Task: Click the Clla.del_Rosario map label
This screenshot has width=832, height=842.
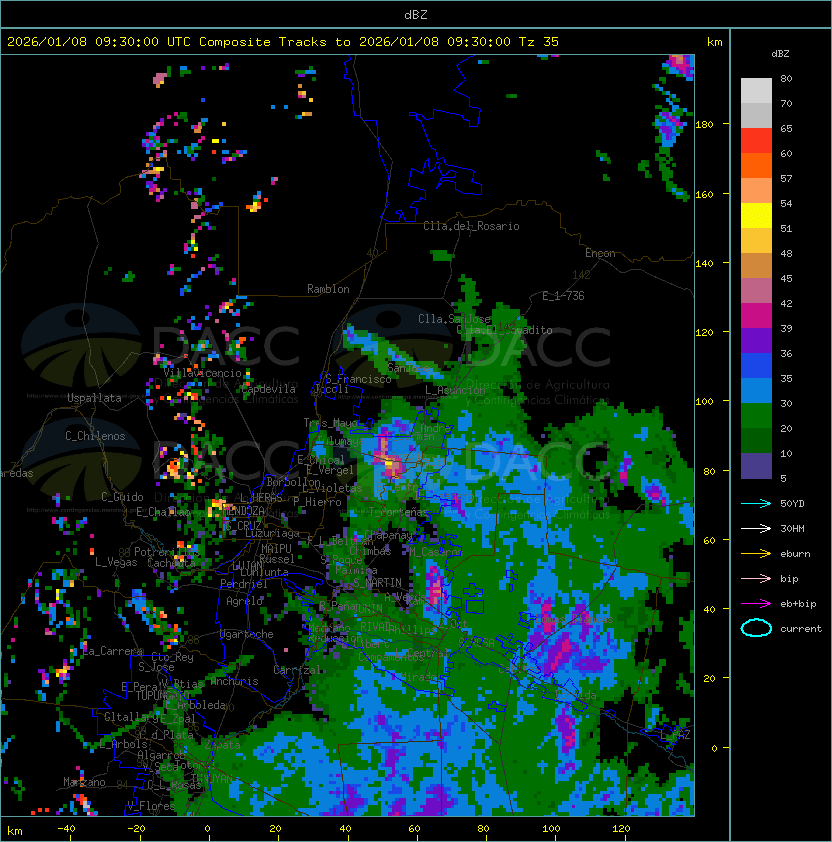Action: [471, 226]
